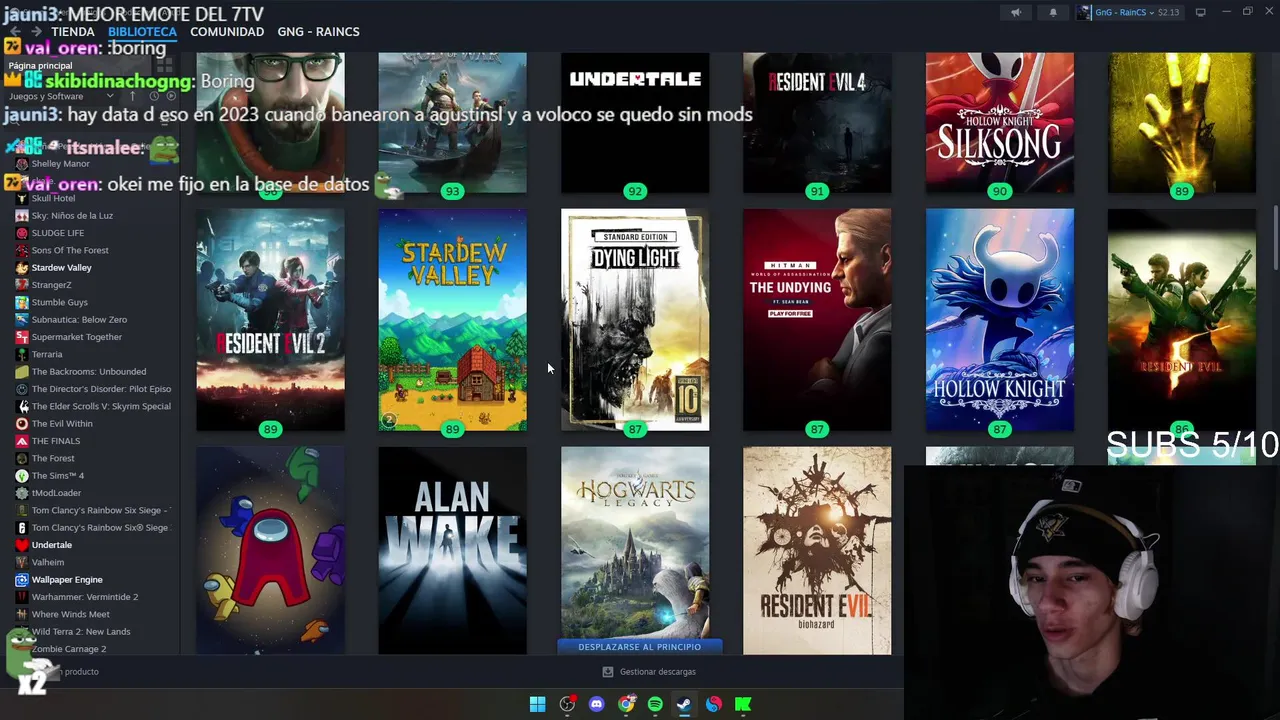This screenshot has width=1280, height=720.
Task: Click the recent-activity clock icon in sidebar
Action: (x=153, y=96)
